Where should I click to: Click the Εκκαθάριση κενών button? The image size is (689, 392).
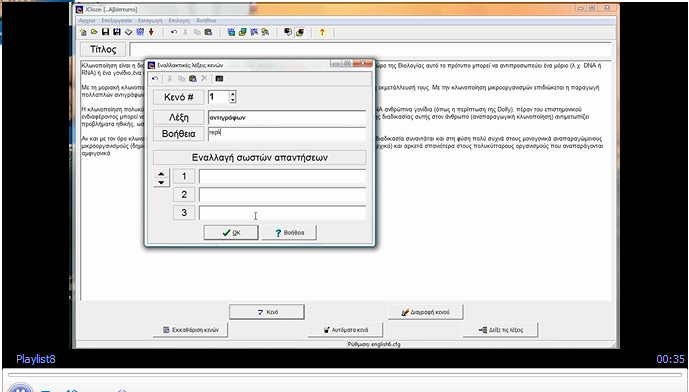[x=190, y=330]
